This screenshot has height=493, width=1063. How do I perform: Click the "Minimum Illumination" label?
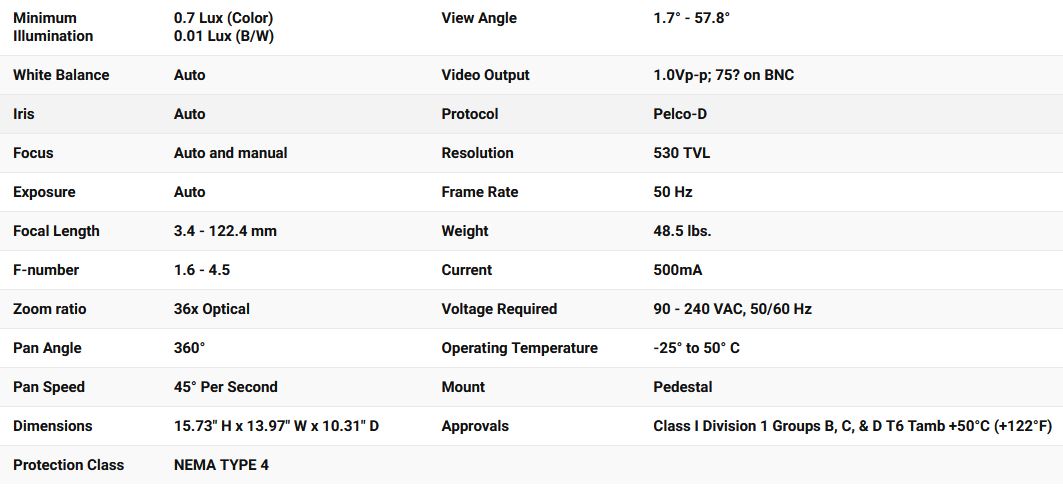(x=53, y=27)
